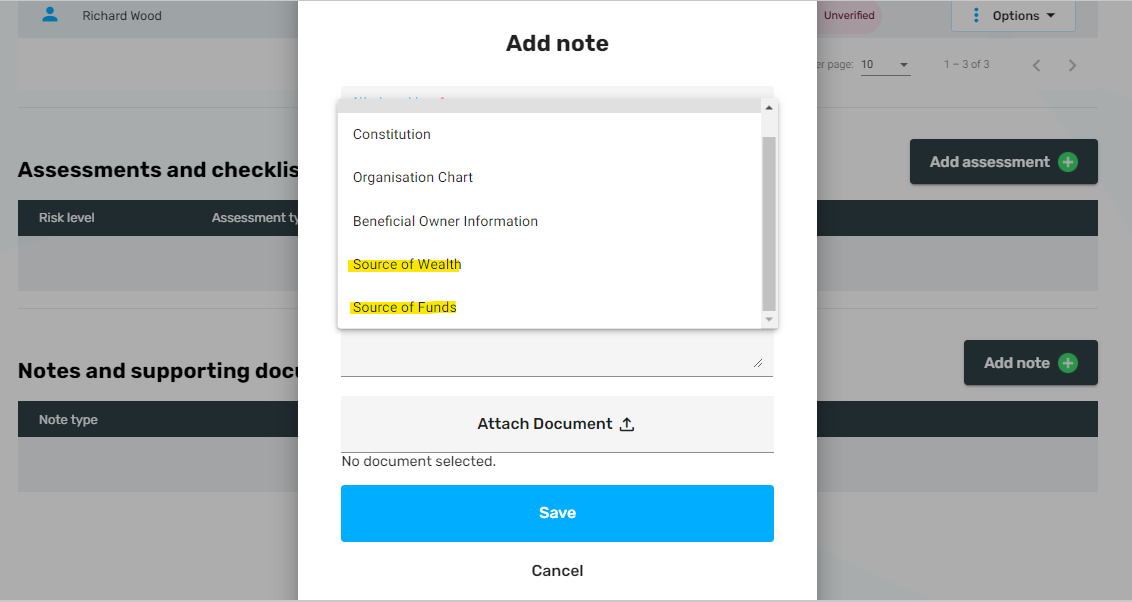Go to the next page arrow

coord(1072,66)
